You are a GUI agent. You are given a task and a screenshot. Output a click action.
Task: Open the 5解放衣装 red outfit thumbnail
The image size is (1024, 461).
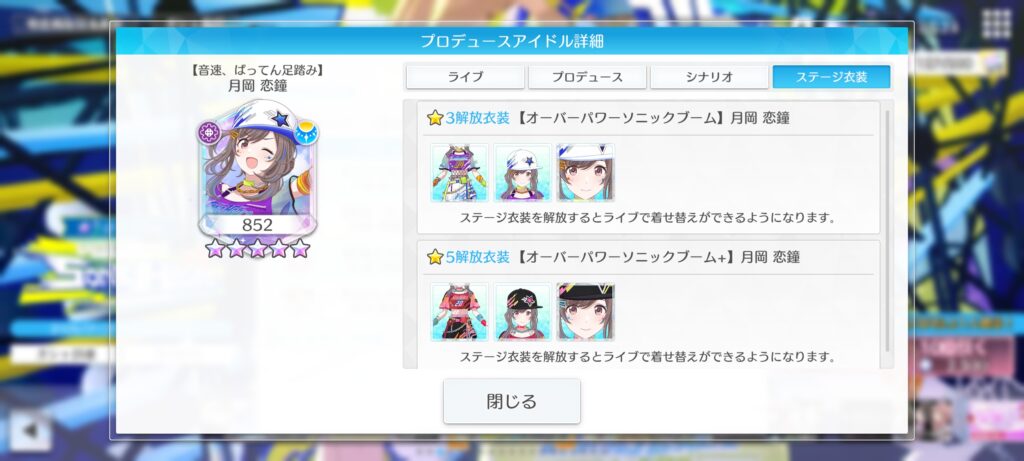pos(459,312)
